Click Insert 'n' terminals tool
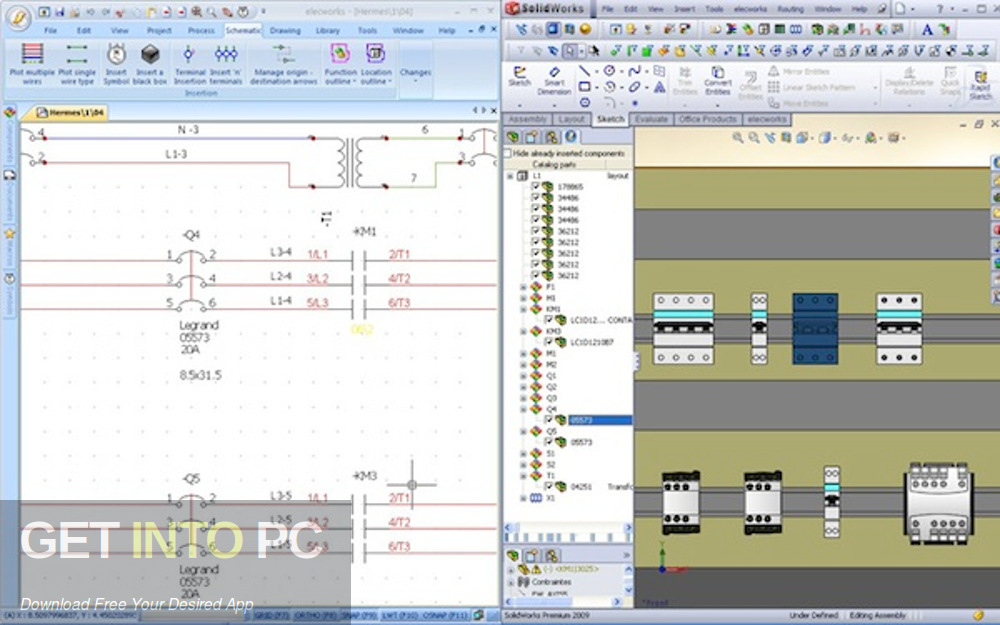The image size is (1000, 625). pos(226,64)
